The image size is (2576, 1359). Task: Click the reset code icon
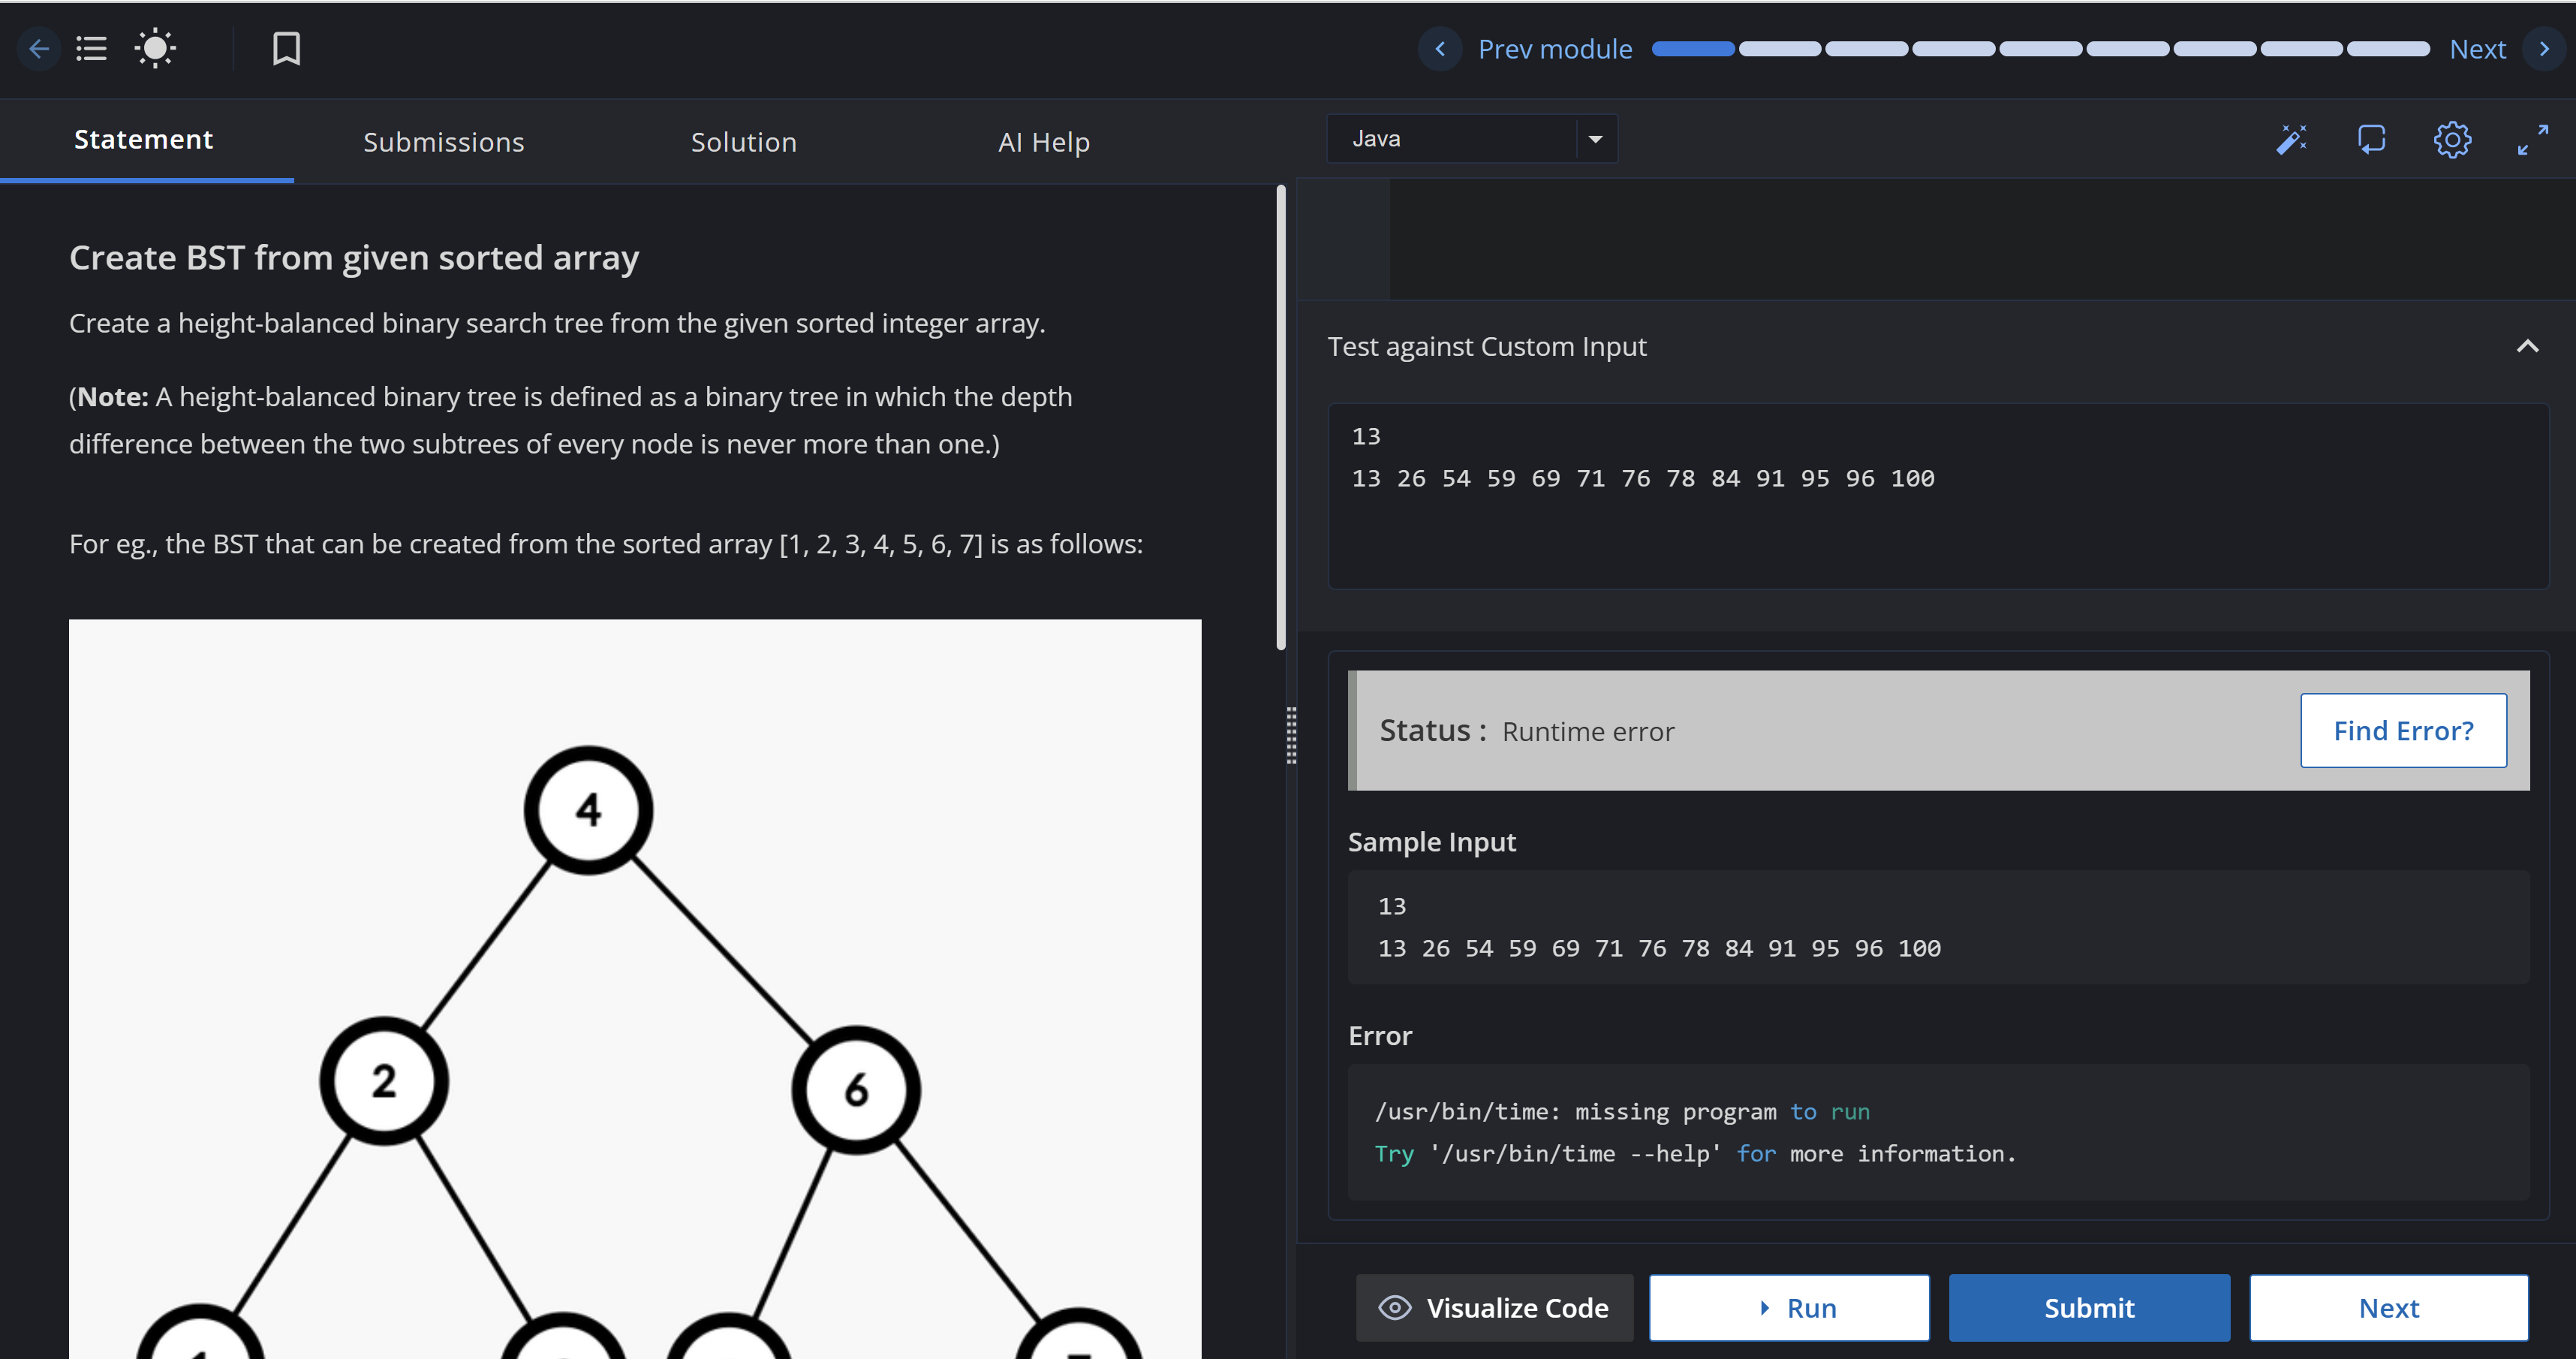(x=2371, y=140)
